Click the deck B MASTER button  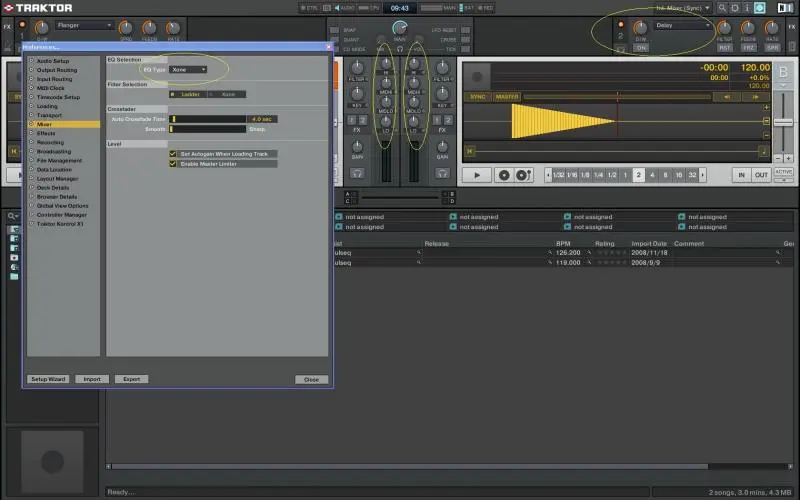tap(507, 97)
